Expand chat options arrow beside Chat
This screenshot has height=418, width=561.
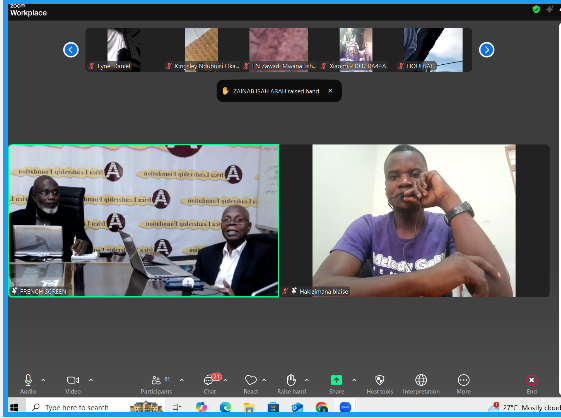pos(225,380)
